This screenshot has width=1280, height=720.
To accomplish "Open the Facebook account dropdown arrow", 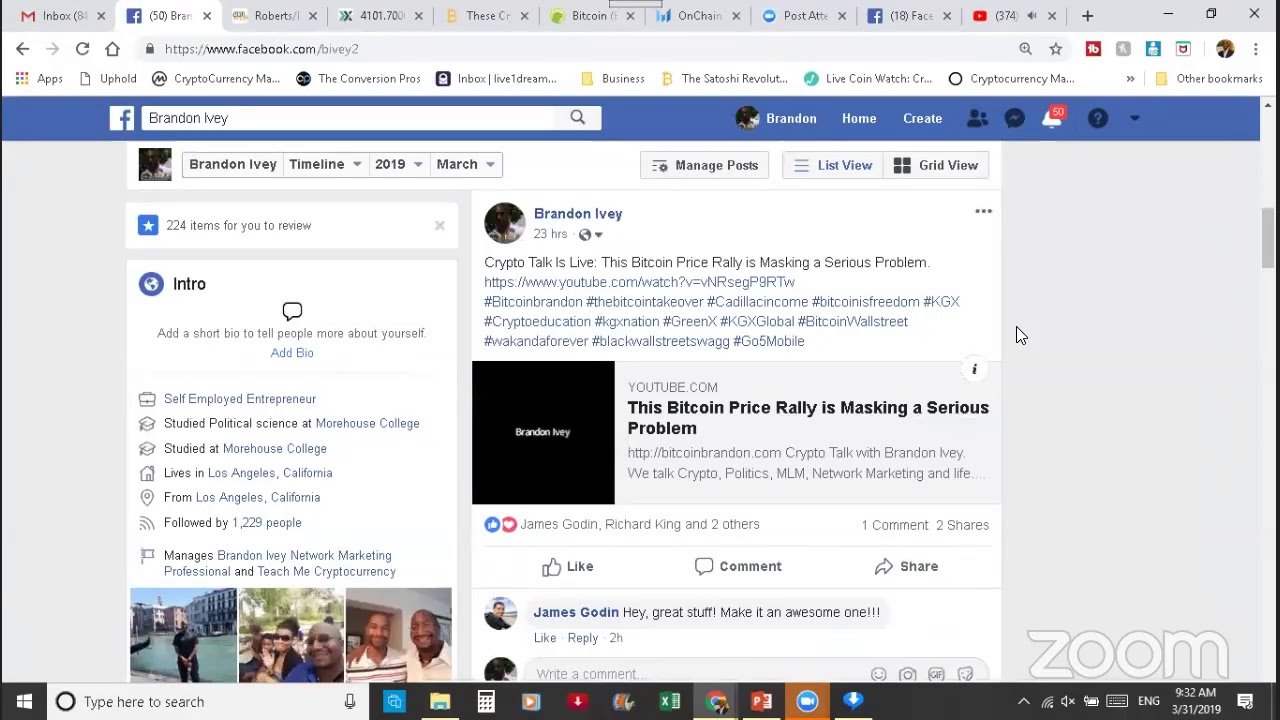I will 1134,118.
